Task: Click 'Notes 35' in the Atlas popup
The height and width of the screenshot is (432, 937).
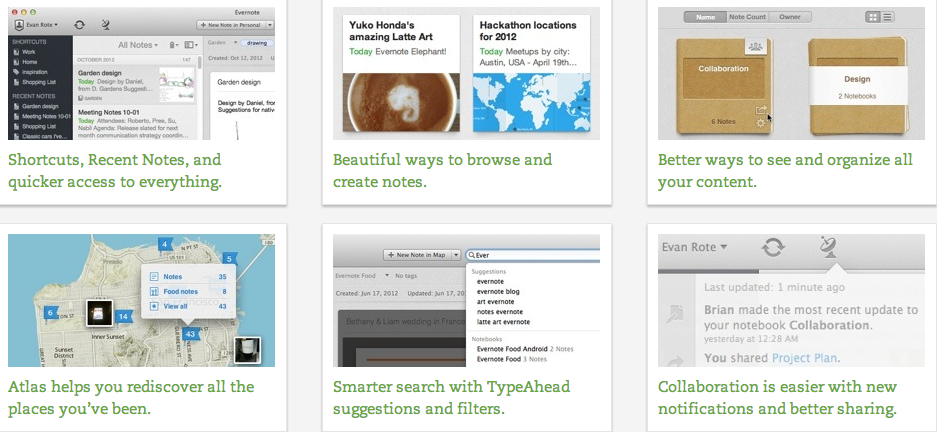Action: pos(188,277)
